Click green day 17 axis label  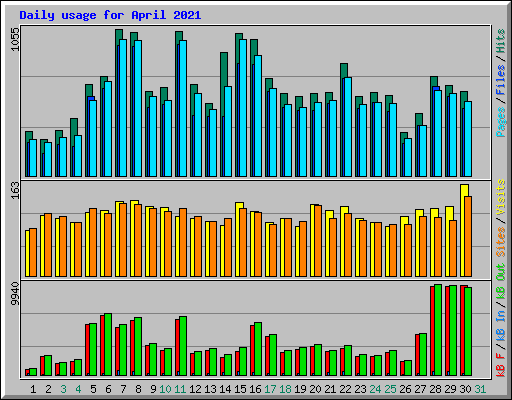click(x=270, y=389)
